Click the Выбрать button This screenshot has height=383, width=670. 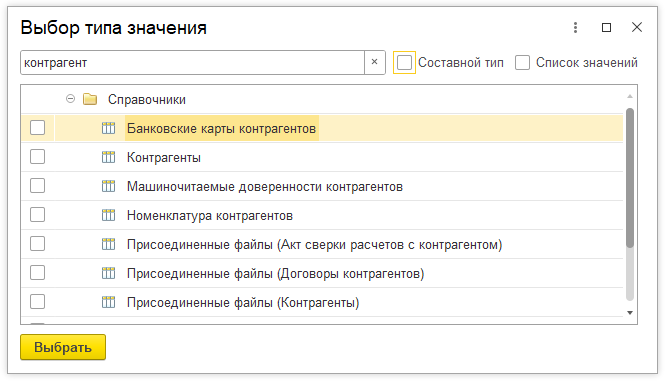63,347
